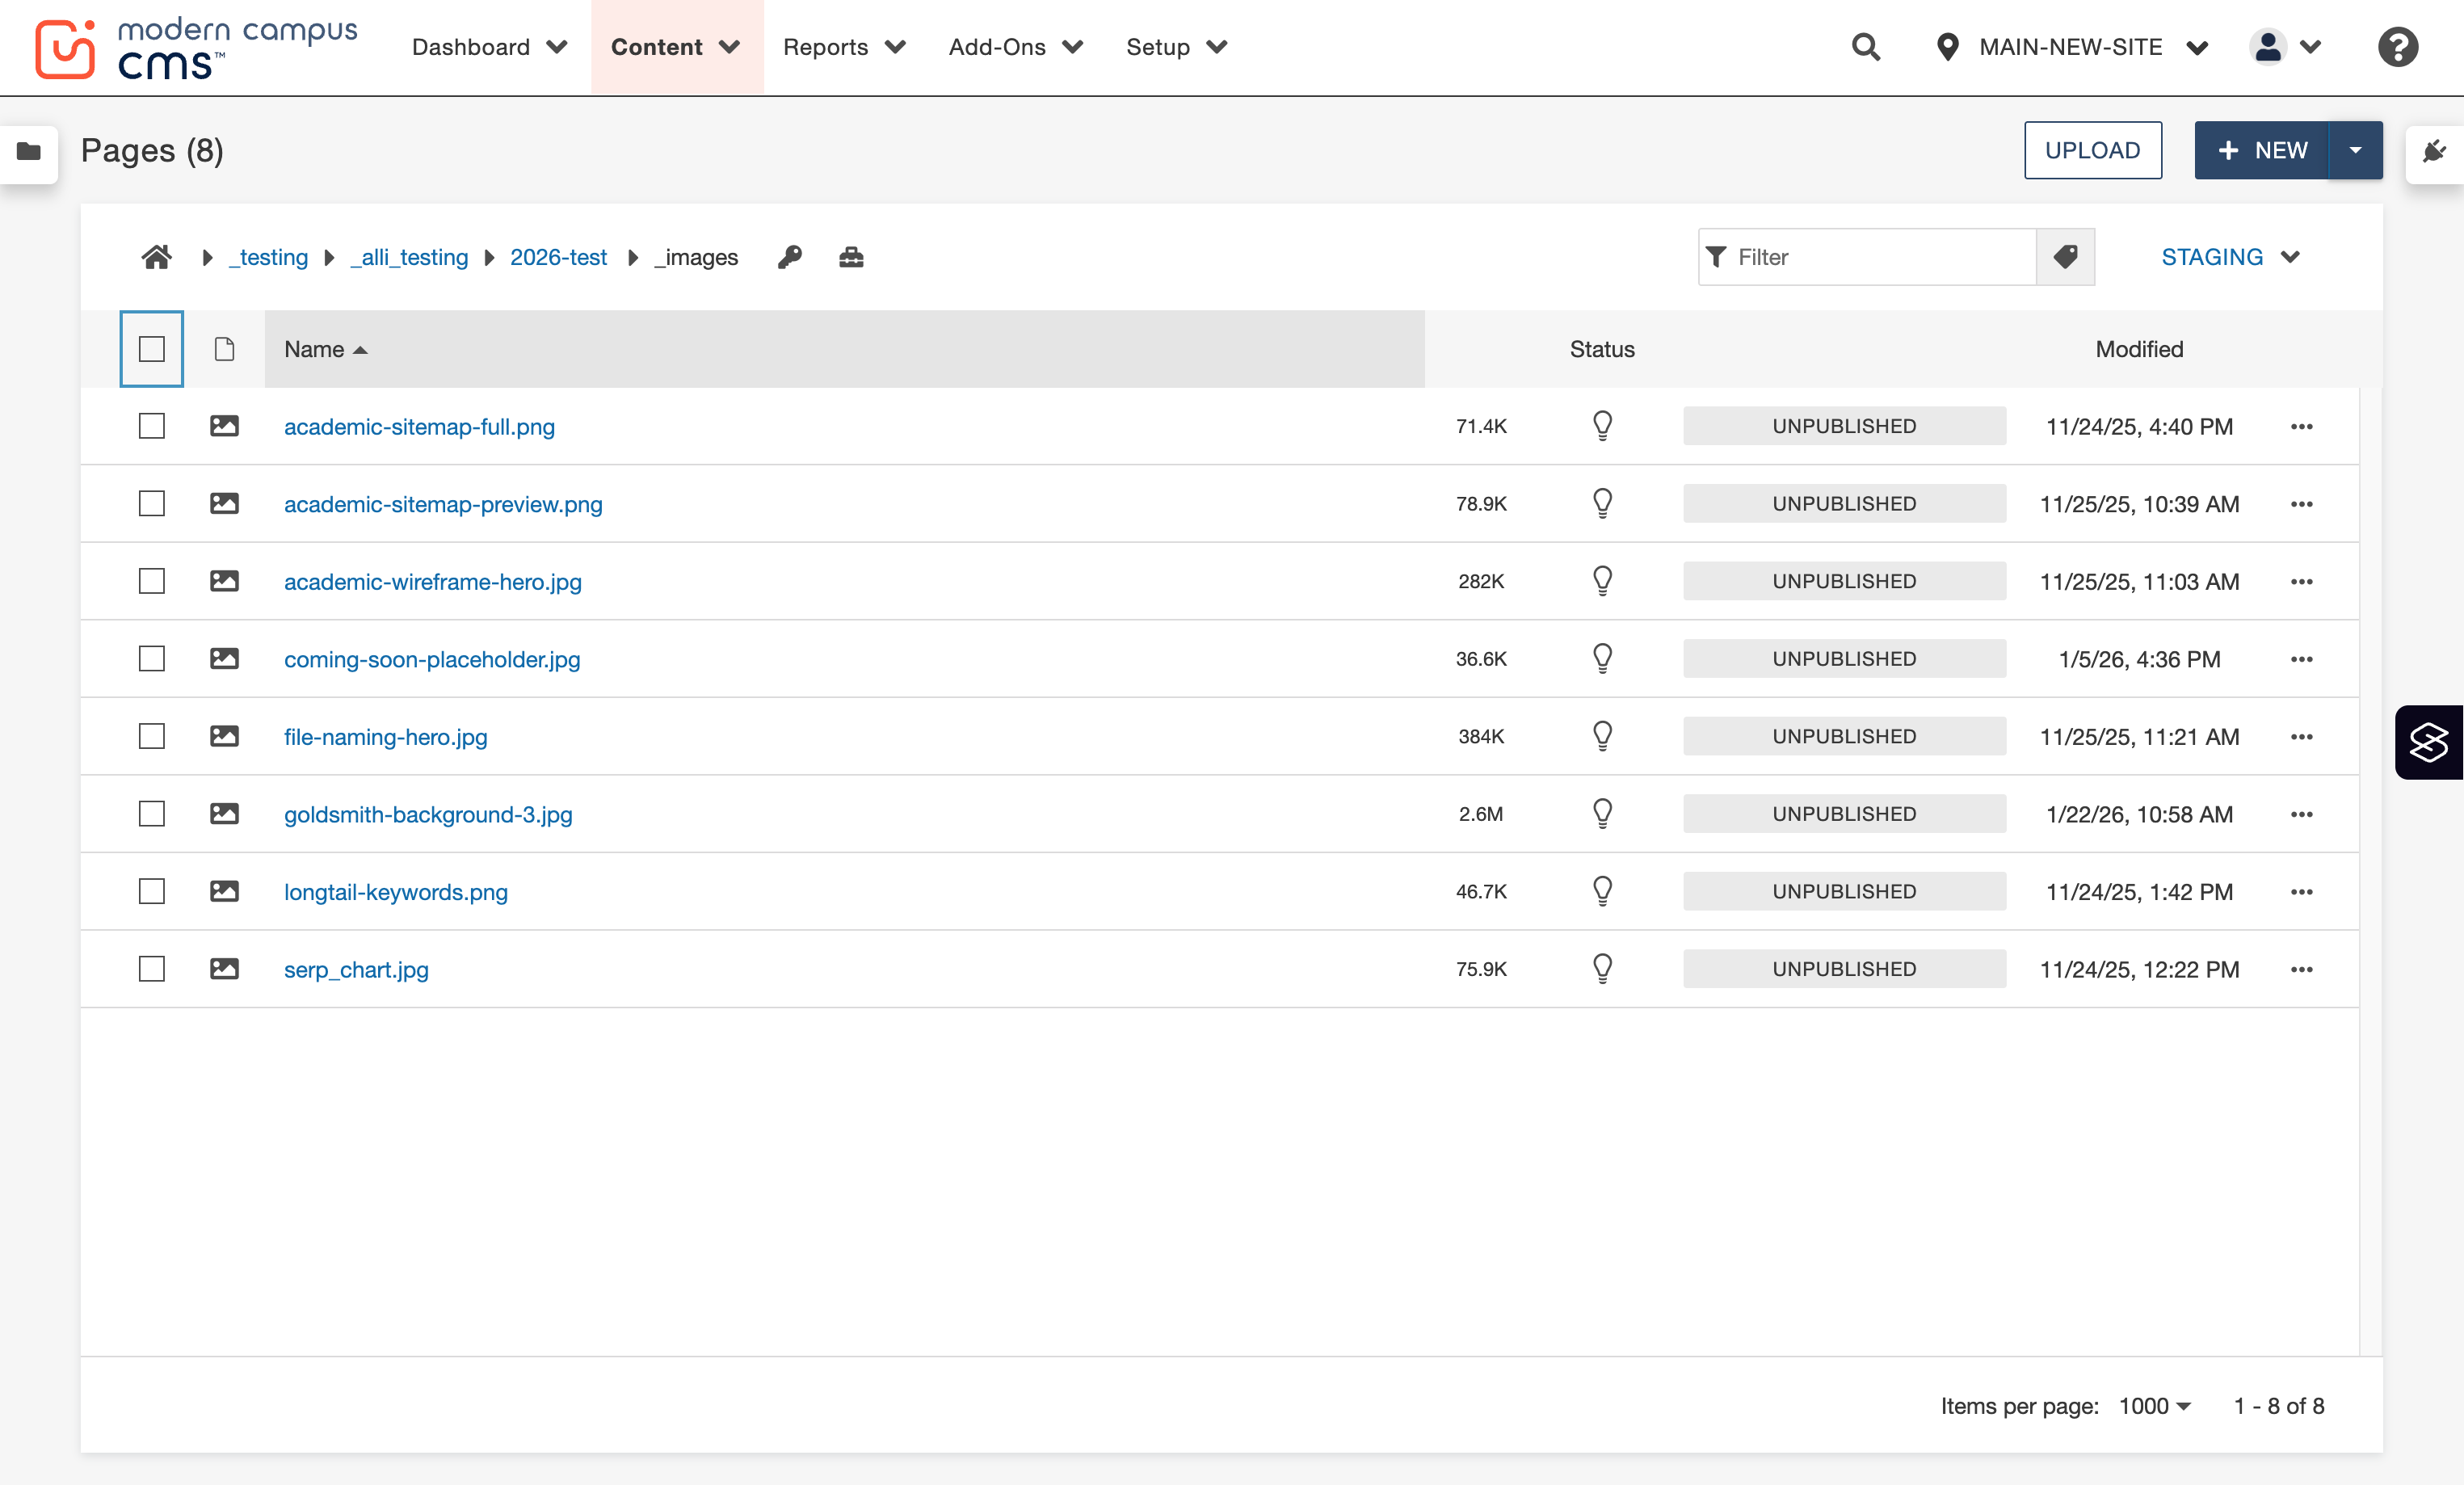Open the file navigation folder sidebar icon
The width and height of the screenshot is (2464, 1485).
point(29,151)
